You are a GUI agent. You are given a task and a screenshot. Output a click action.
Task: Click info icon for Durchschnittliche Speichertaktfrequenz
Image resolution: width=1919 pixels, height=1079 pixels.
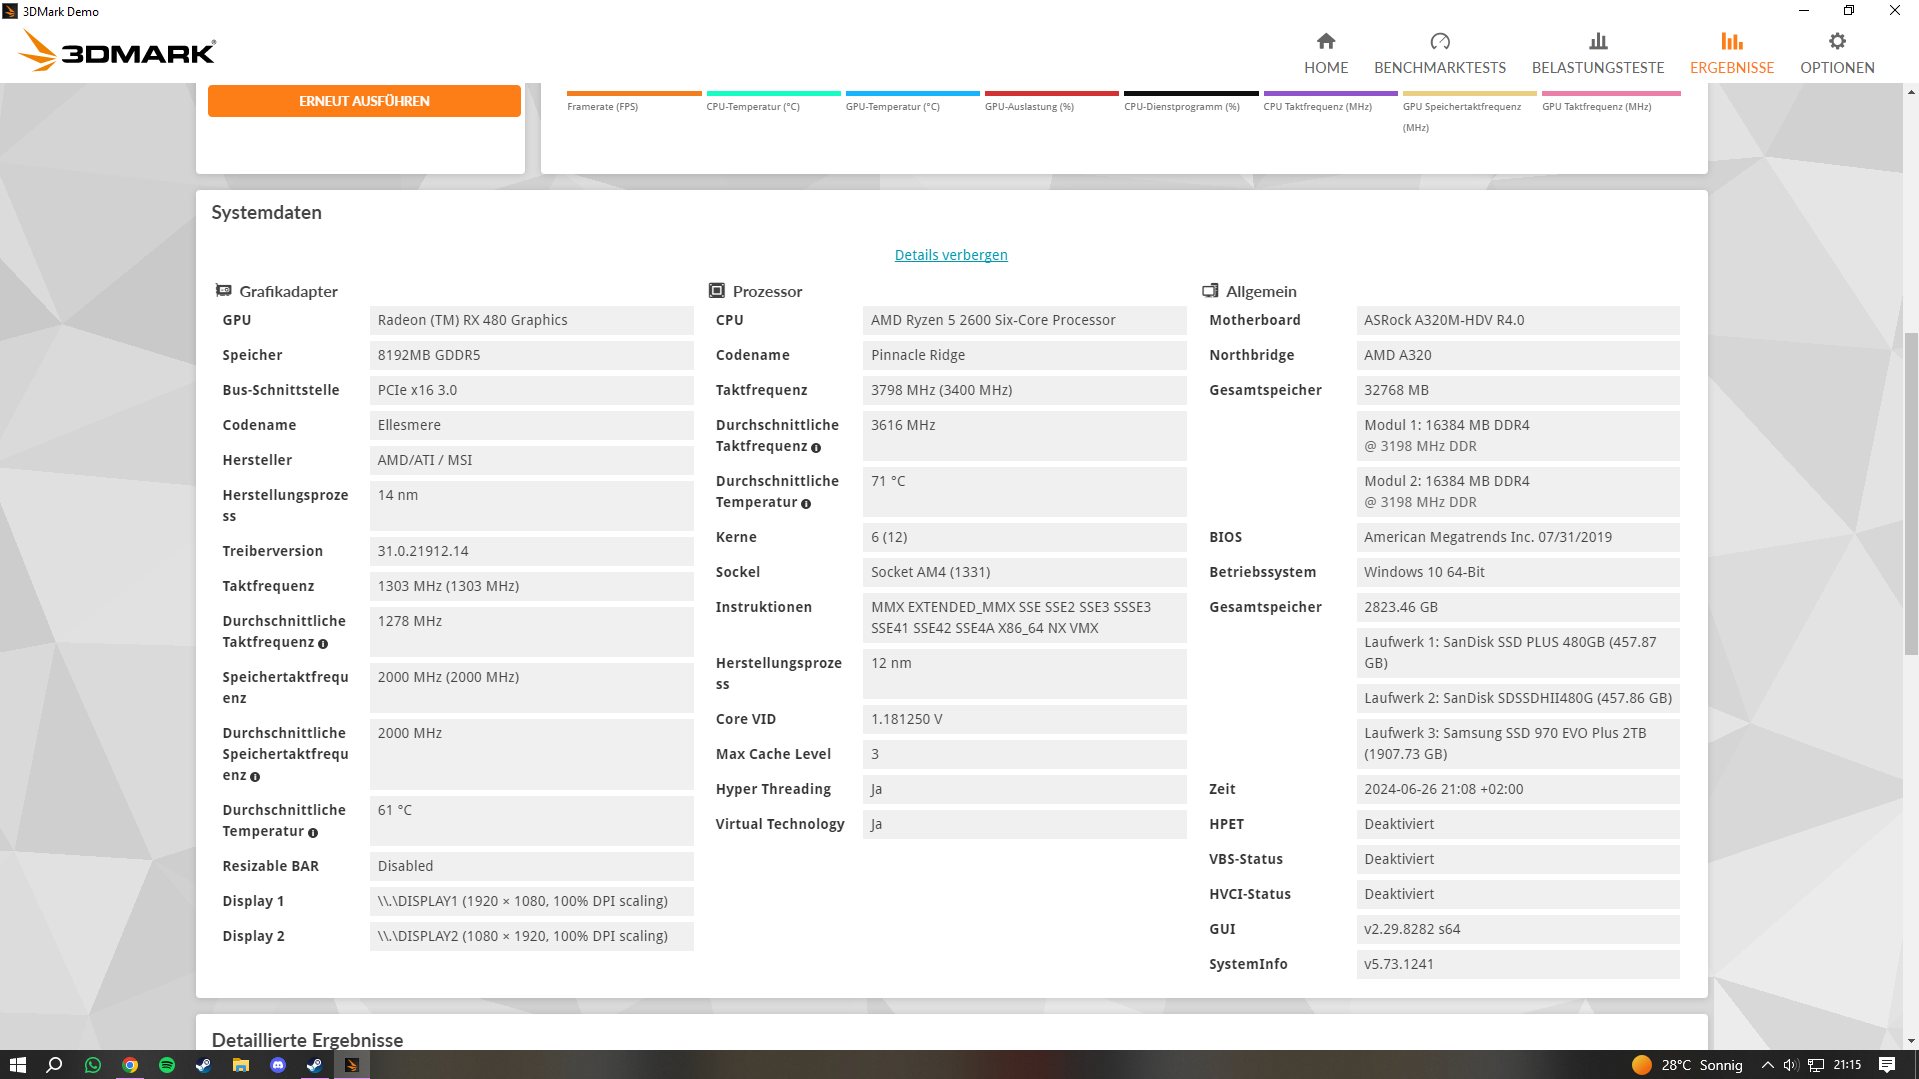tap(255, 777)
